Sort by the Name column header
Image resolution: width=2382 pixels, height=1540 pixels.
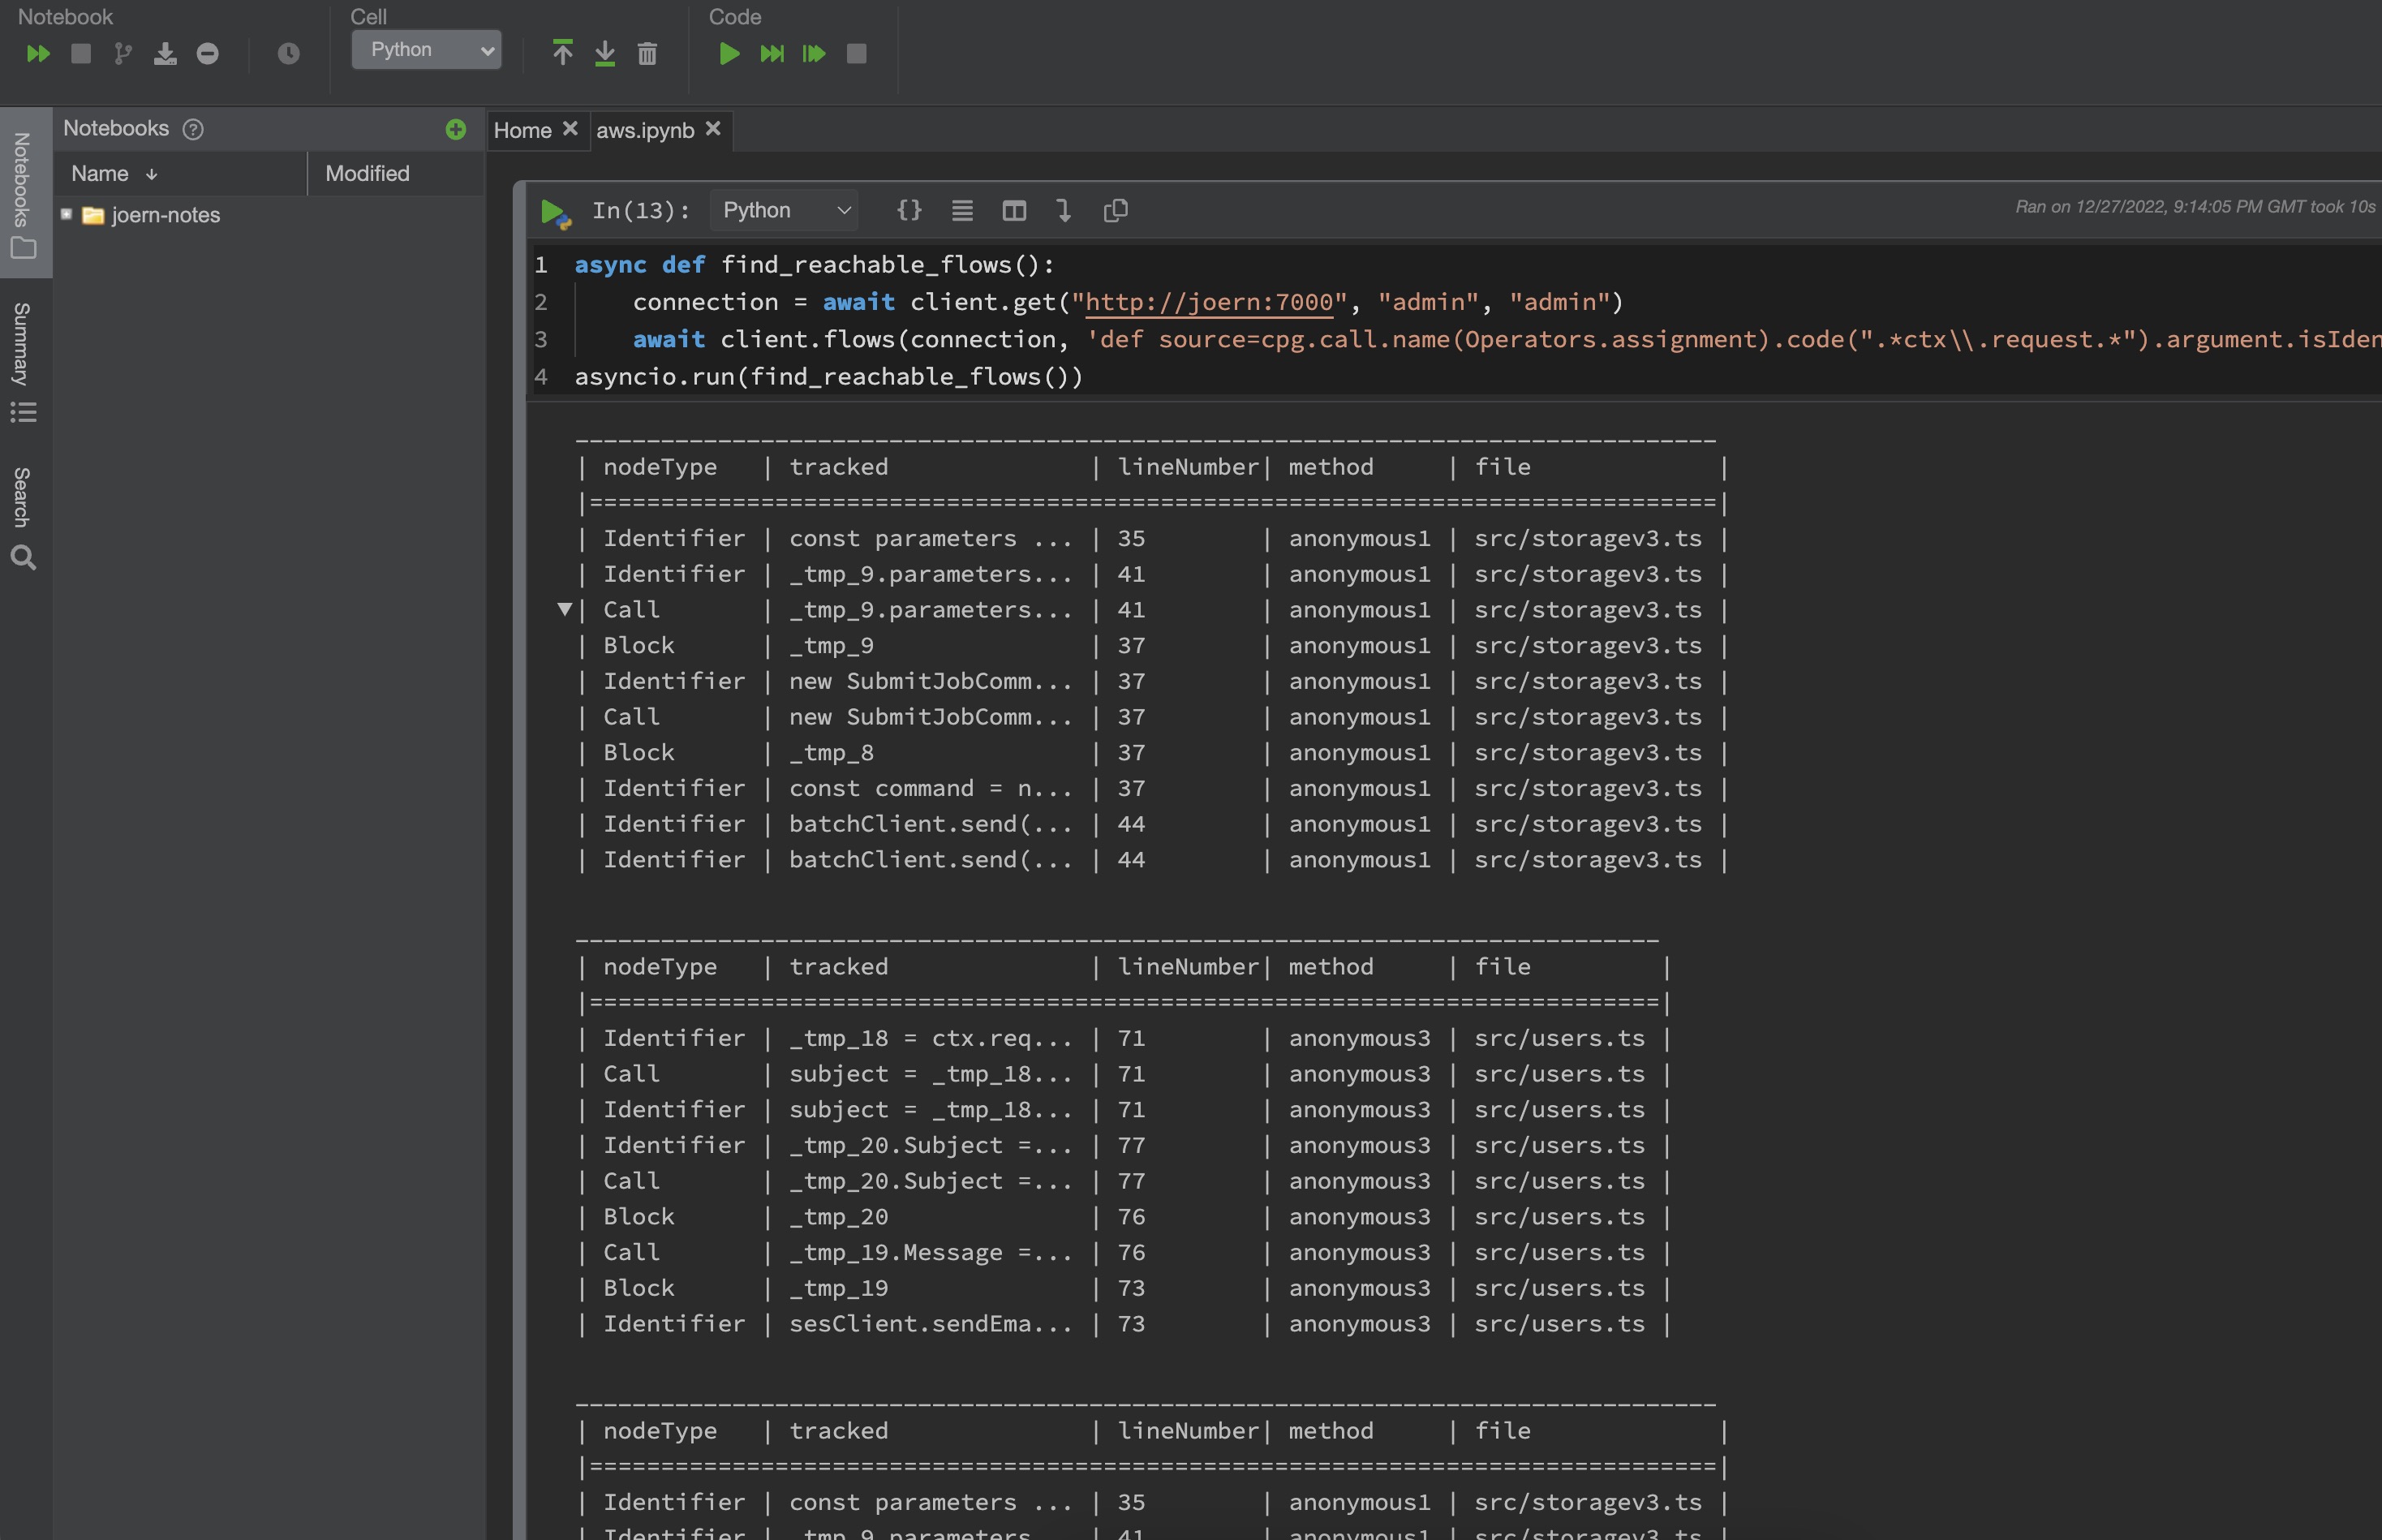tap(100, 174)
